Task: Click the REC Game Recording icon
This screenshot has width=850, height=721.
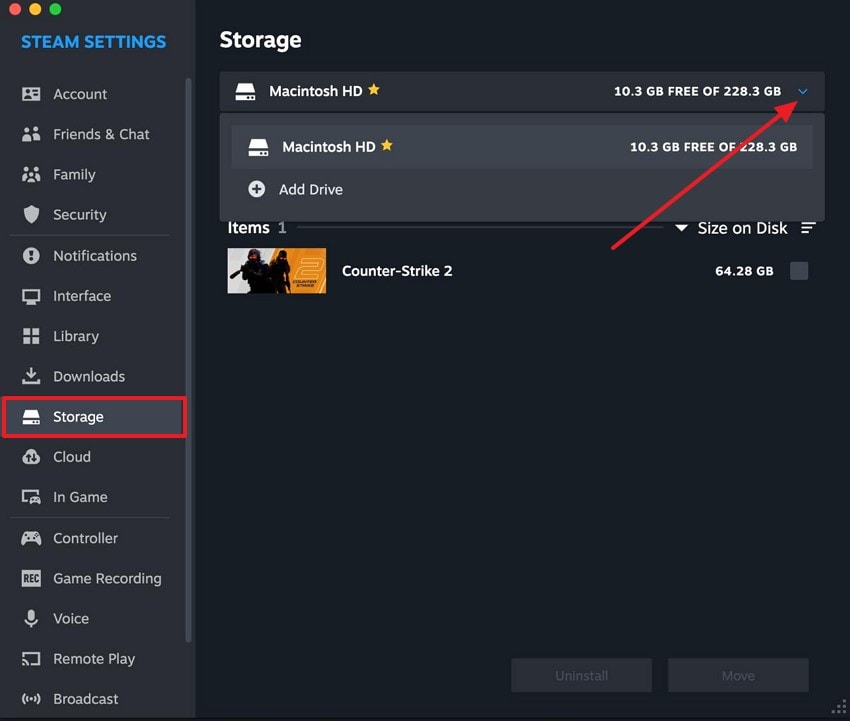Action: [x=31, y=578]
